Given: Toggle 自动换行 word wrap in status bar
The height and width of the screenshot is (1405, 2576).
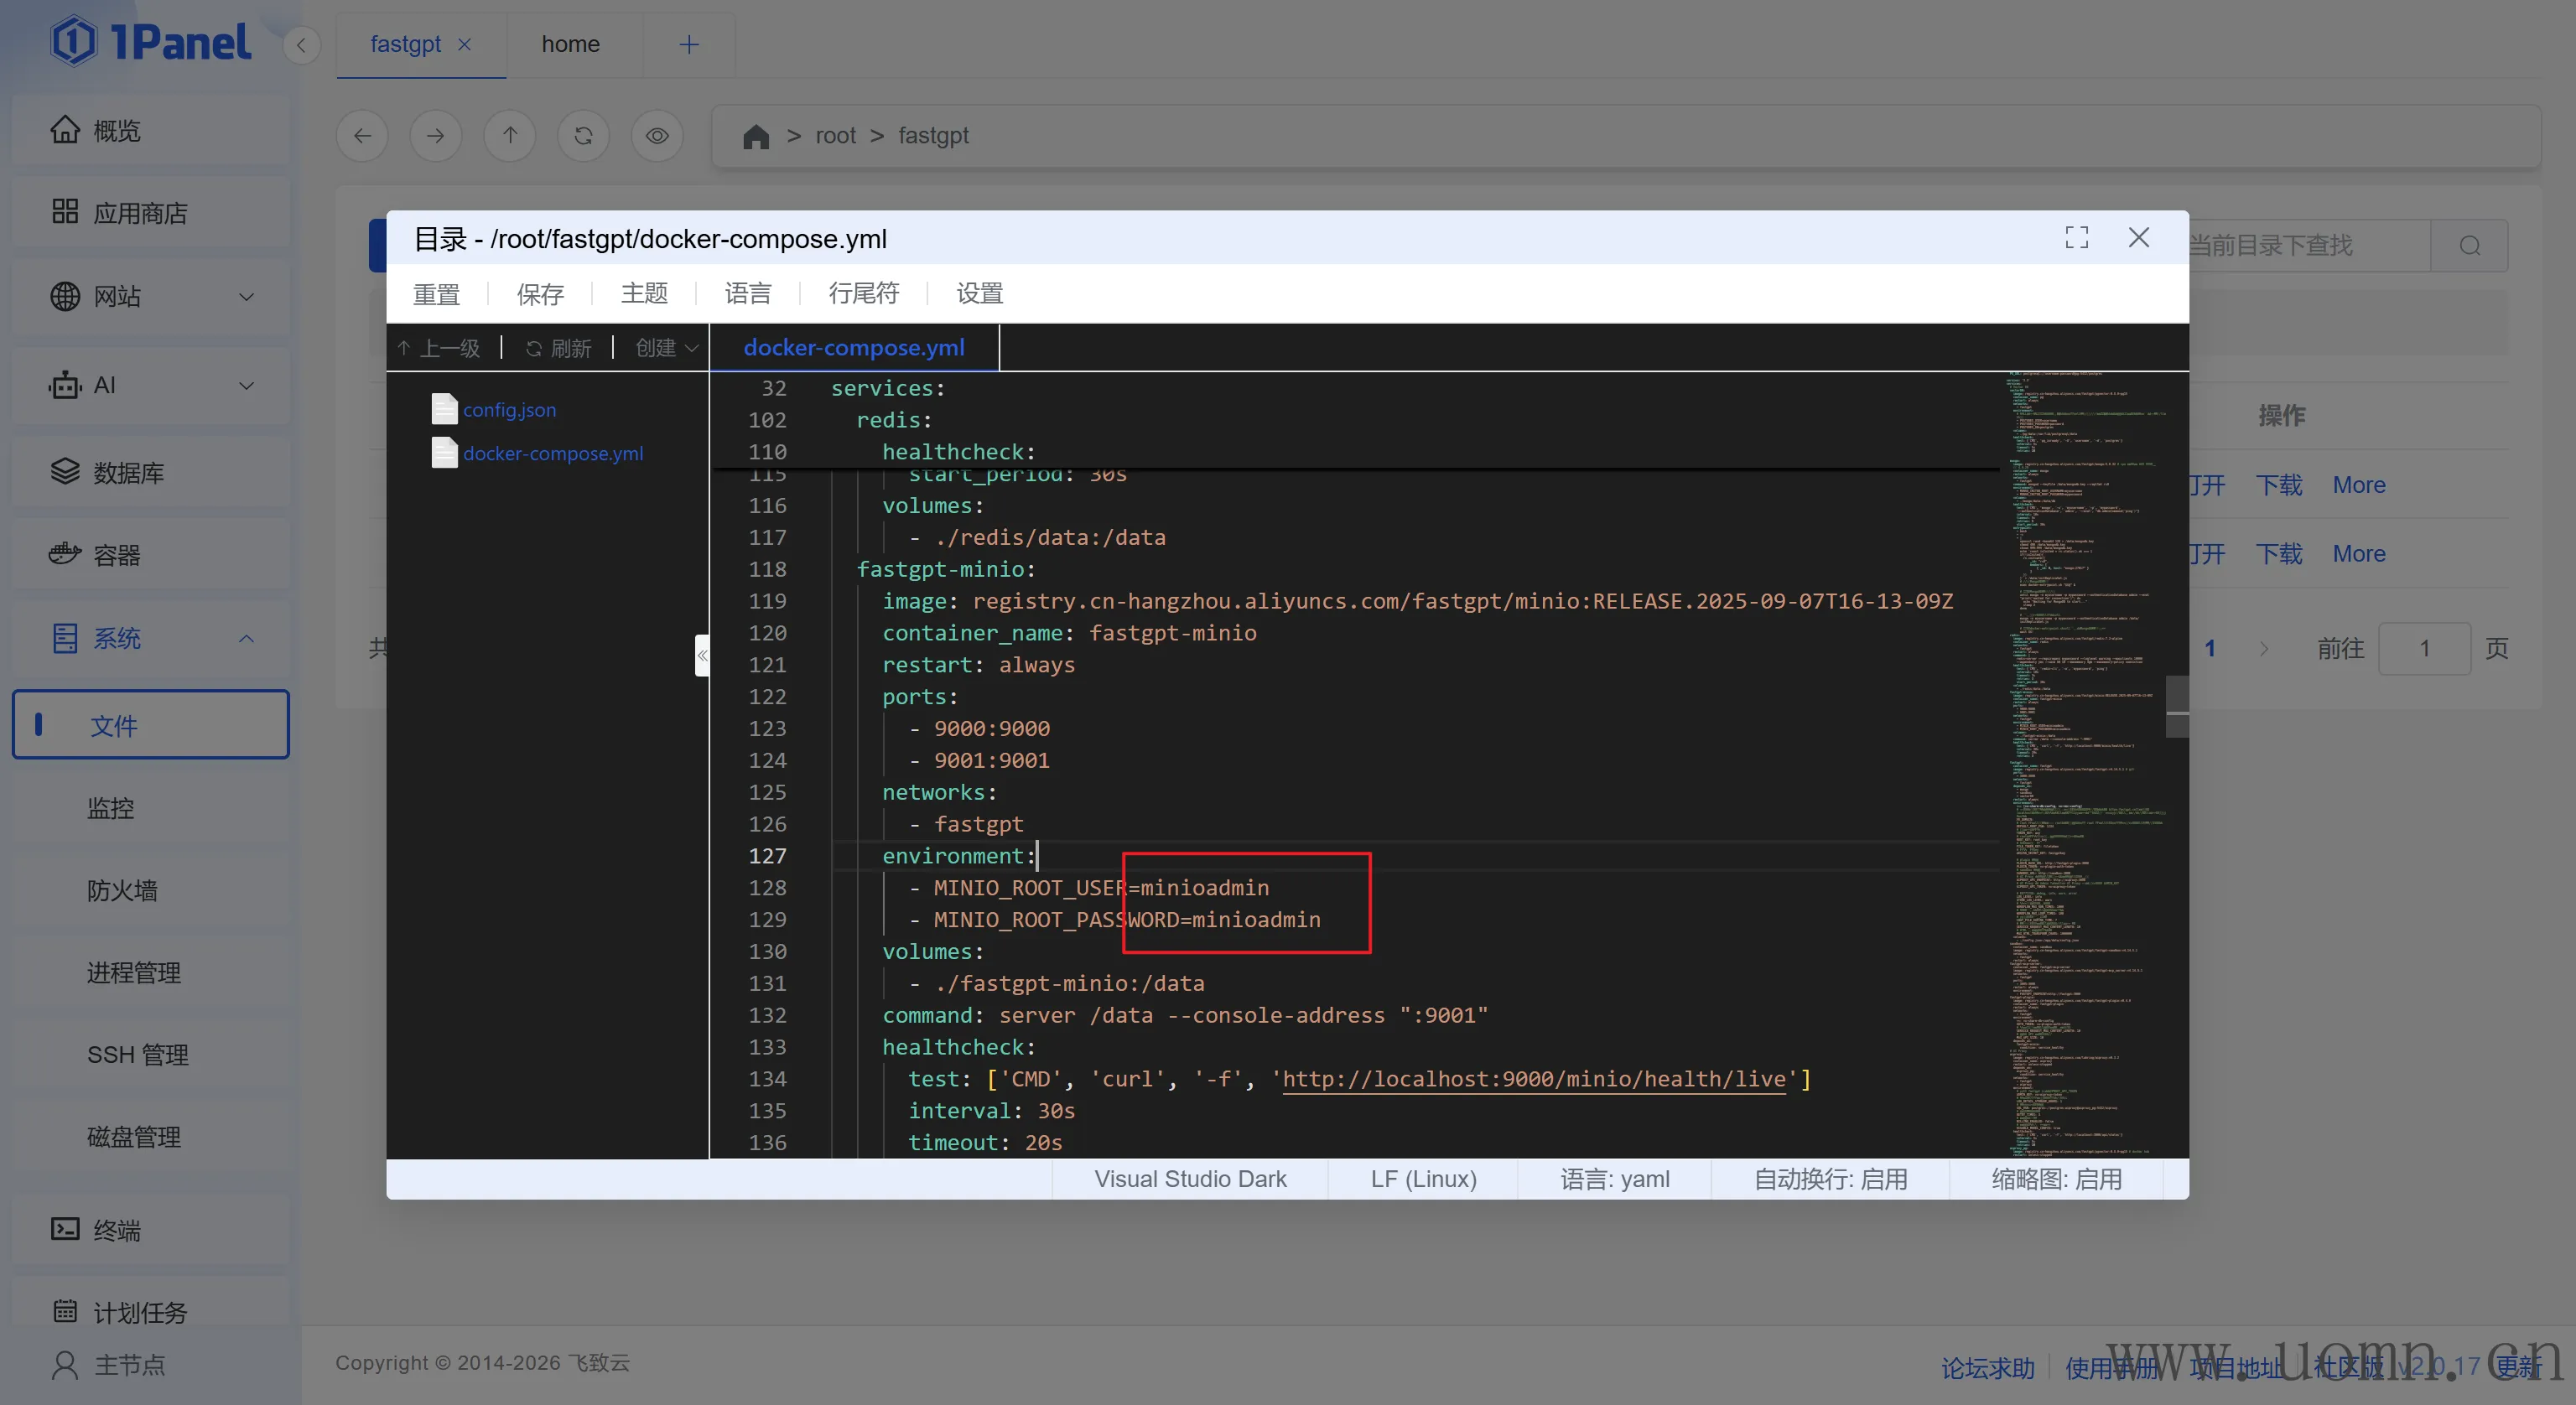Looking at the screenshot, I should [x=1830, y=1179].
